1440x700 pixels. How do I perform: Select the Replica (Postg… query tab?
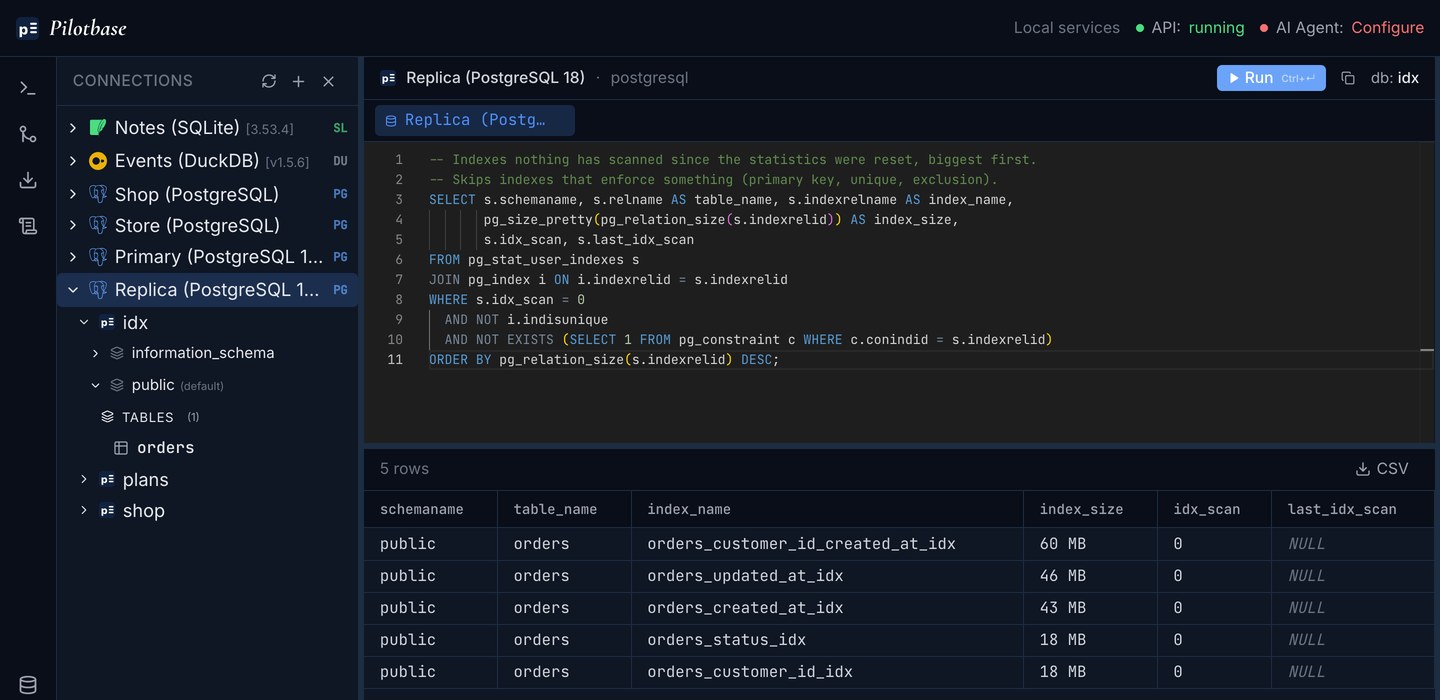coord(475,120)
